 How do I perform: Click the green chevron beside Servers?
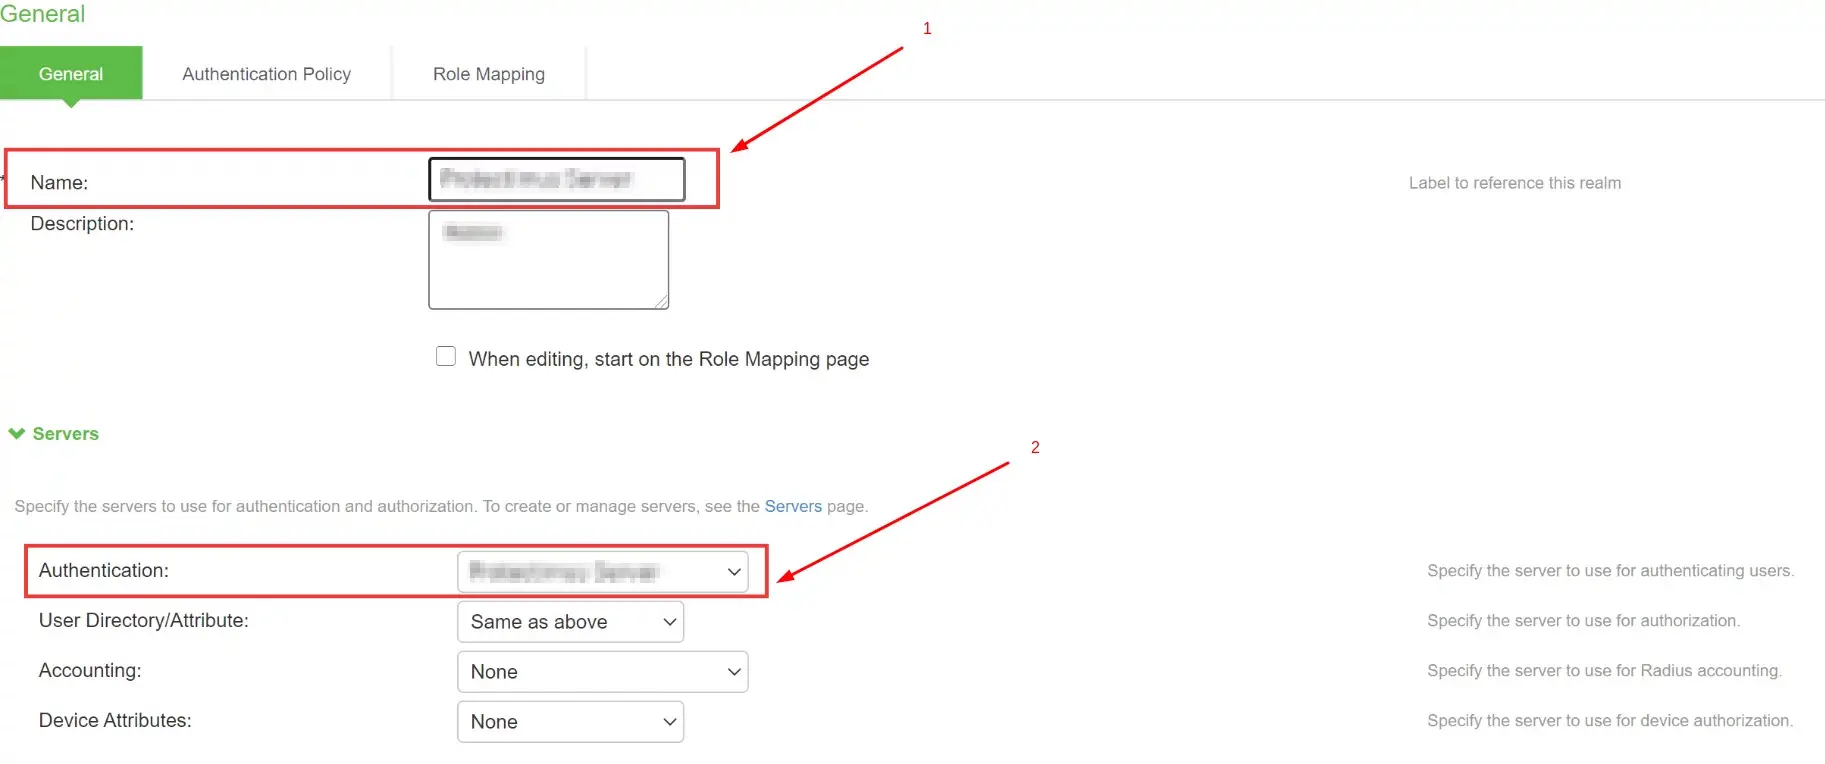[x=16, y=433]
